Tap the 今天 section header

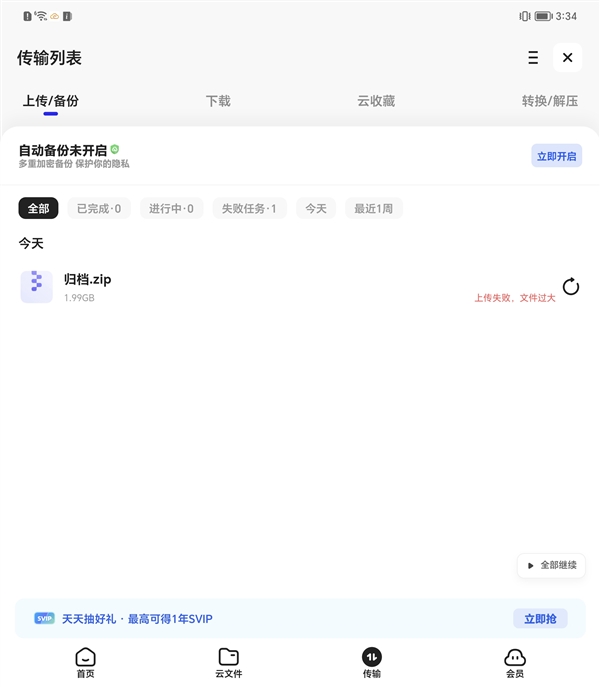(31, 243)
